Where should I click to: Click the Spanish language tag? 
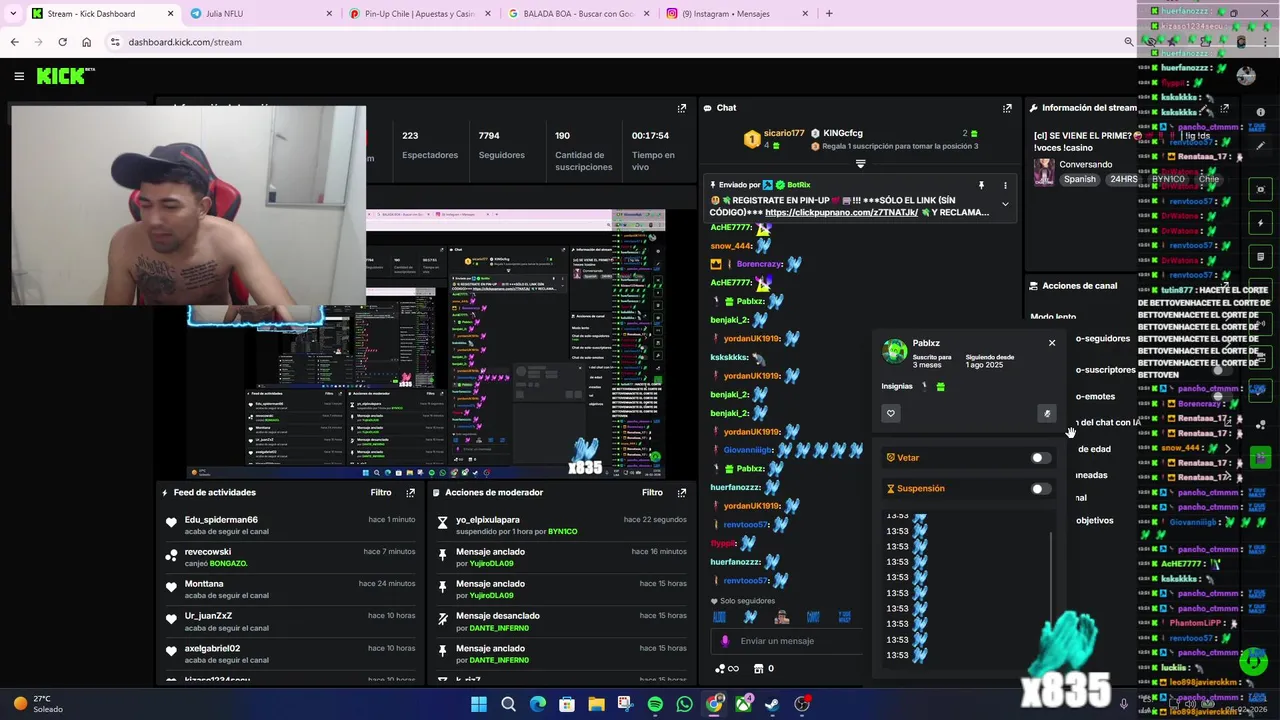(1080, 179)
